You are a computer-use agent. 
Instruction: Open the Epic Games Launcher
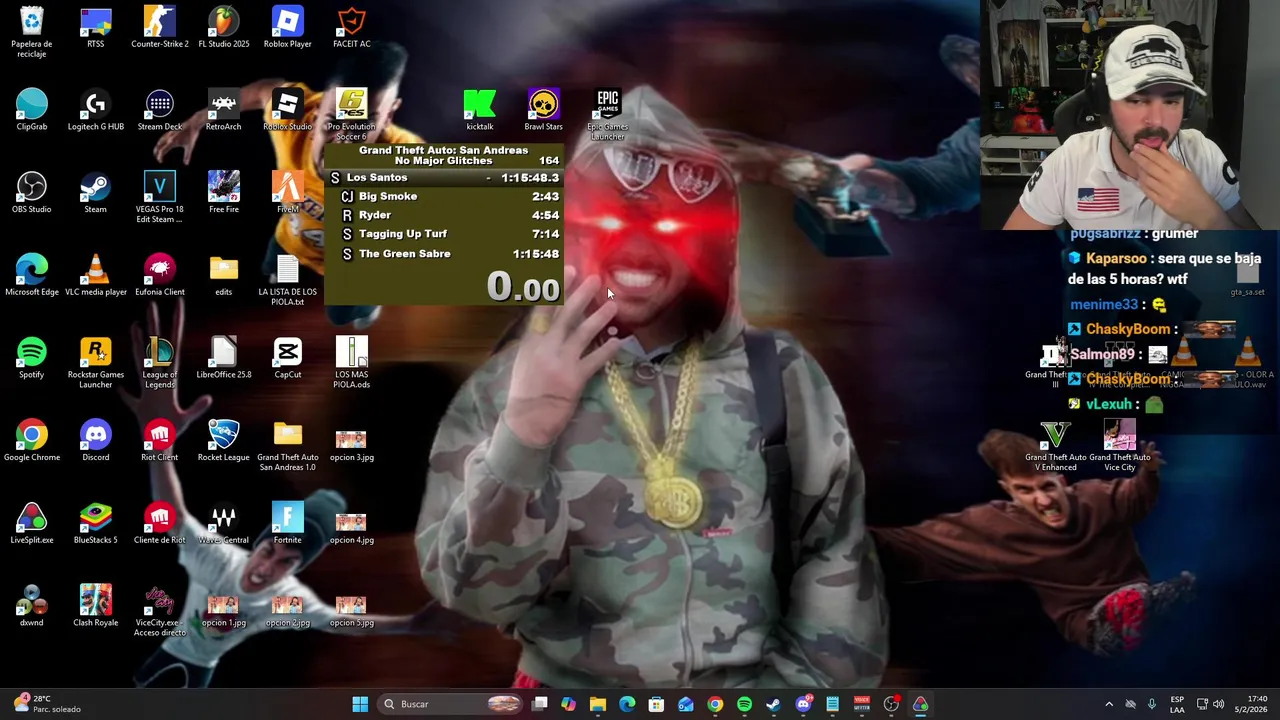click(x=608, y=114)
